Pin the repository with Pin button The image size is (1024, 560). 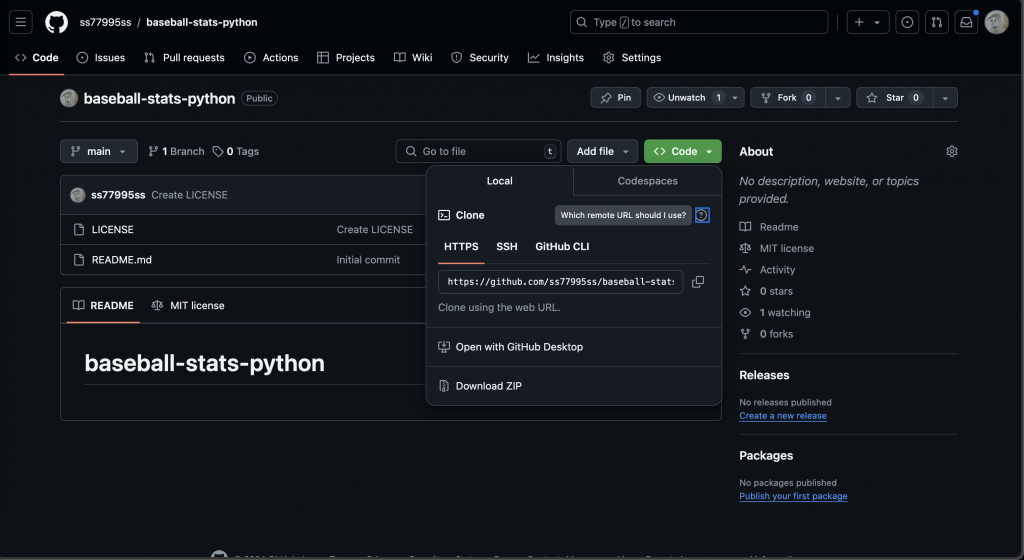tap(616, 98)
